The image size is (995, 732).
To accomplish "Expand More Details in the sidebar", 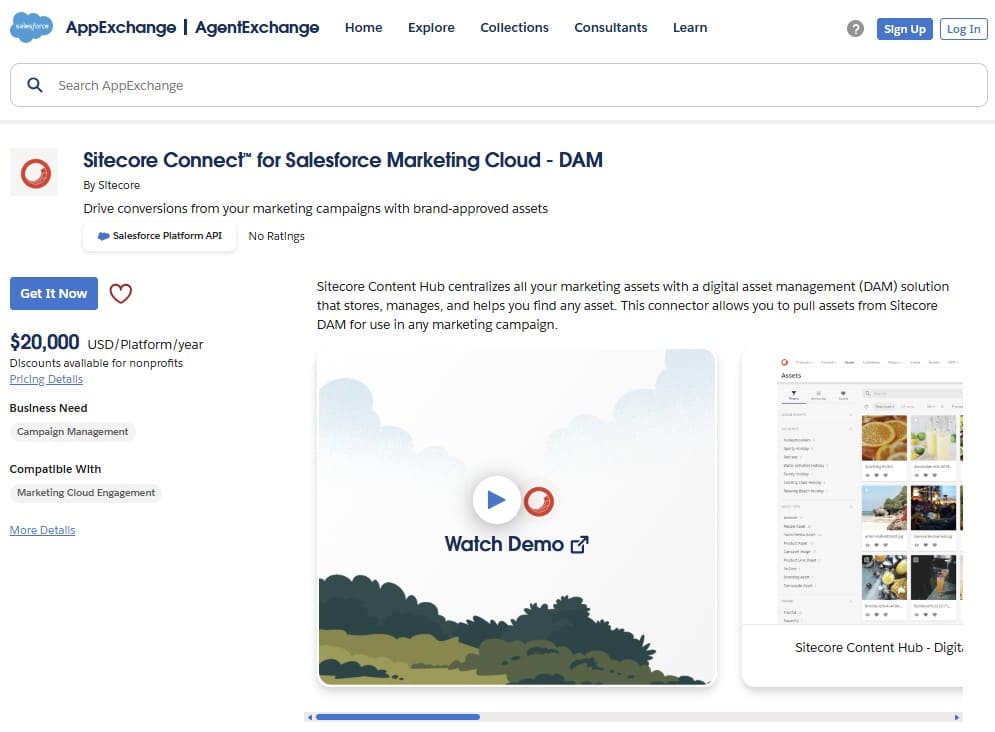I will click(42, 529).
